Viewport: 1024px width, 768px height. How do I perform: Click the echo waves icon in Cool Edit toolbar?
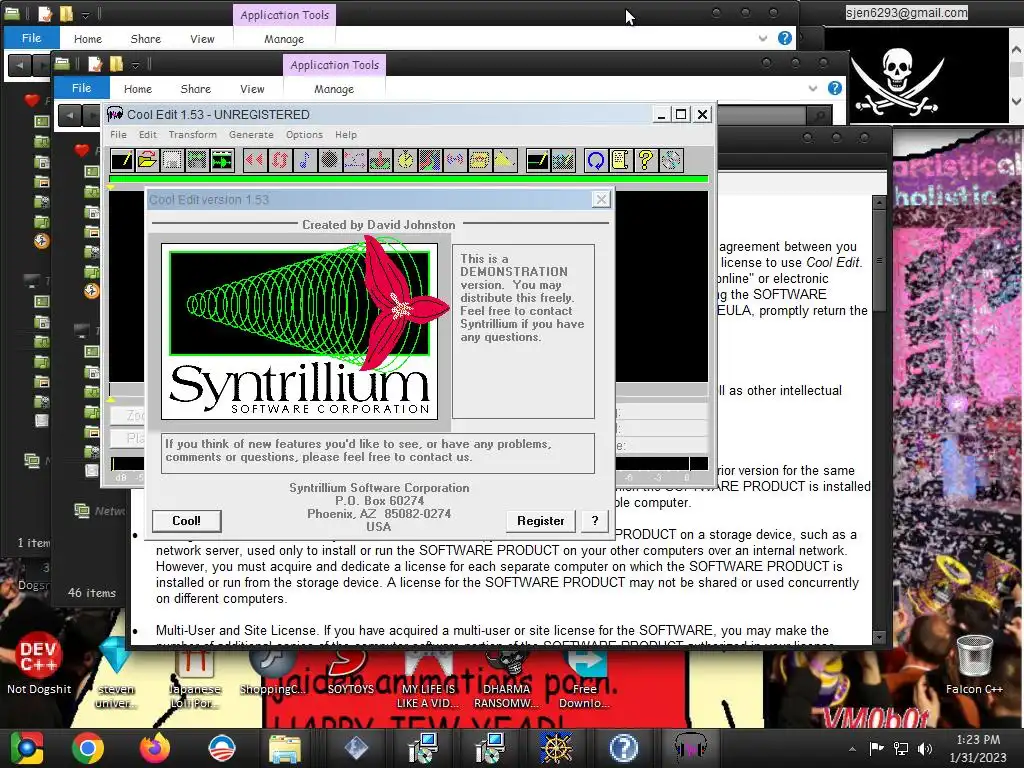(455, 160)
